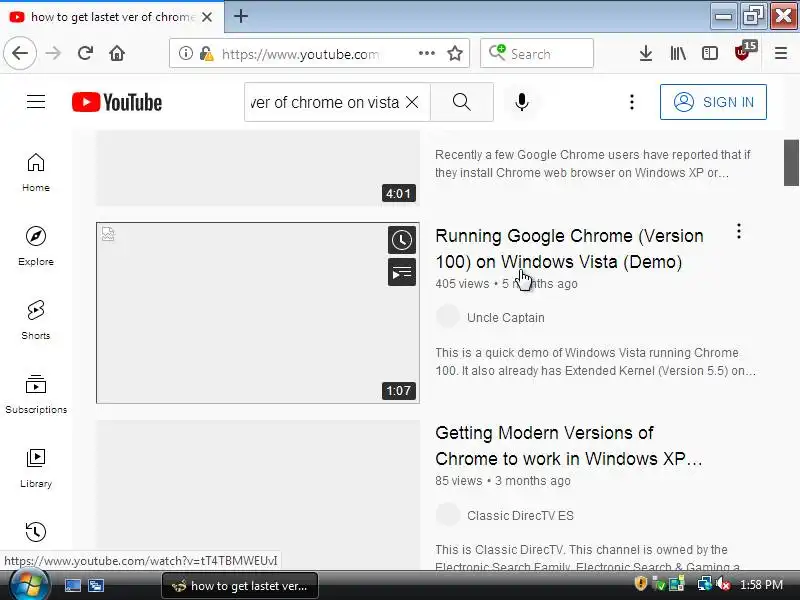Open Shorts in the sidebar
The image size is (800, 600).
(36, 320)
